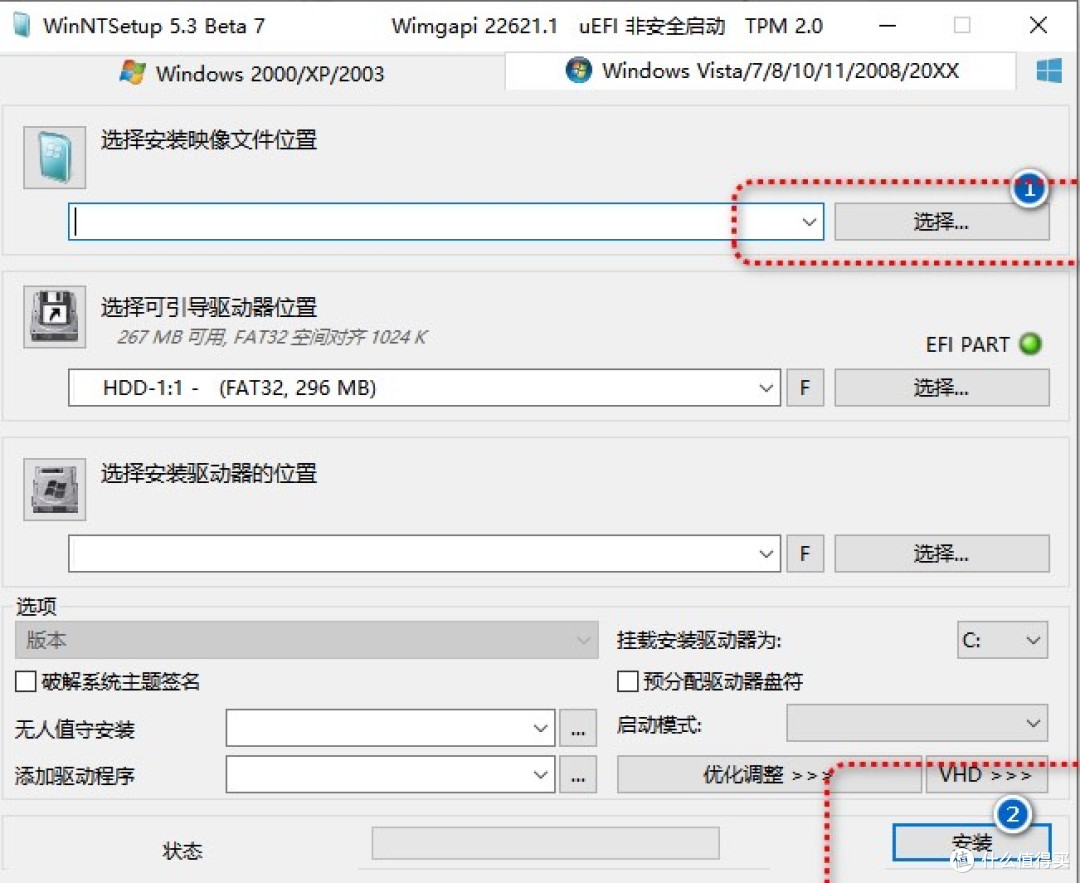This screenshot has height=883, width=1080.
Task: Click 选择... button for image file
Action: [x=942, y=222]
